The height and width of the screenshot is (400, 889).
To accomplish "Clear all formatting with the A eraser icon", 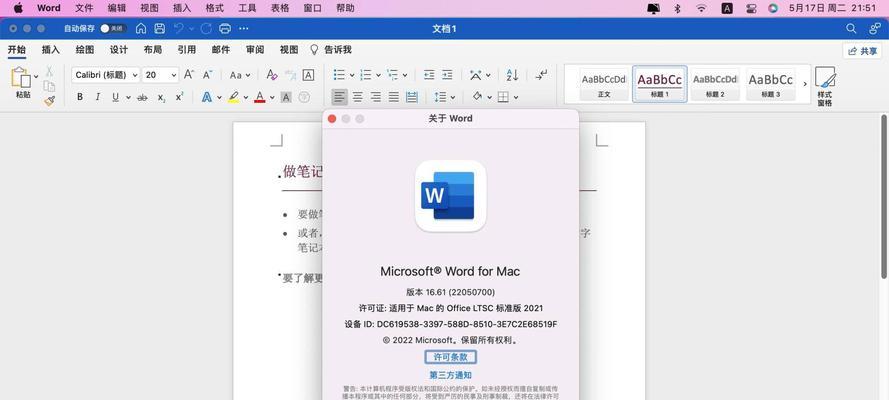I will tap(272, 75).
